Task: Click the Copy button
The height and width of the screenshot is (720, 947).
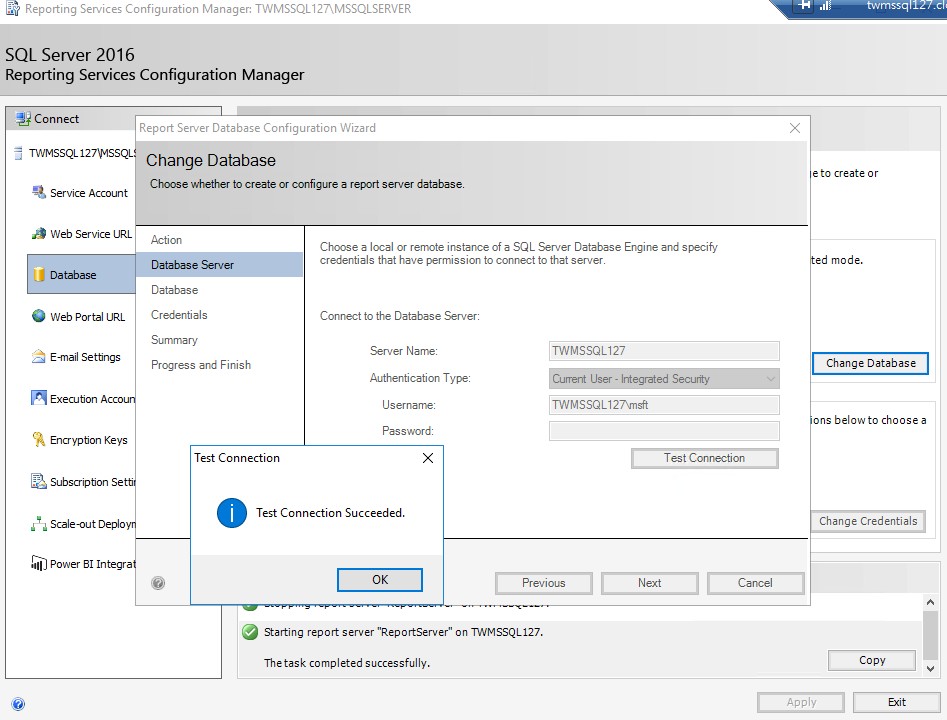Action: pos(872,660)
